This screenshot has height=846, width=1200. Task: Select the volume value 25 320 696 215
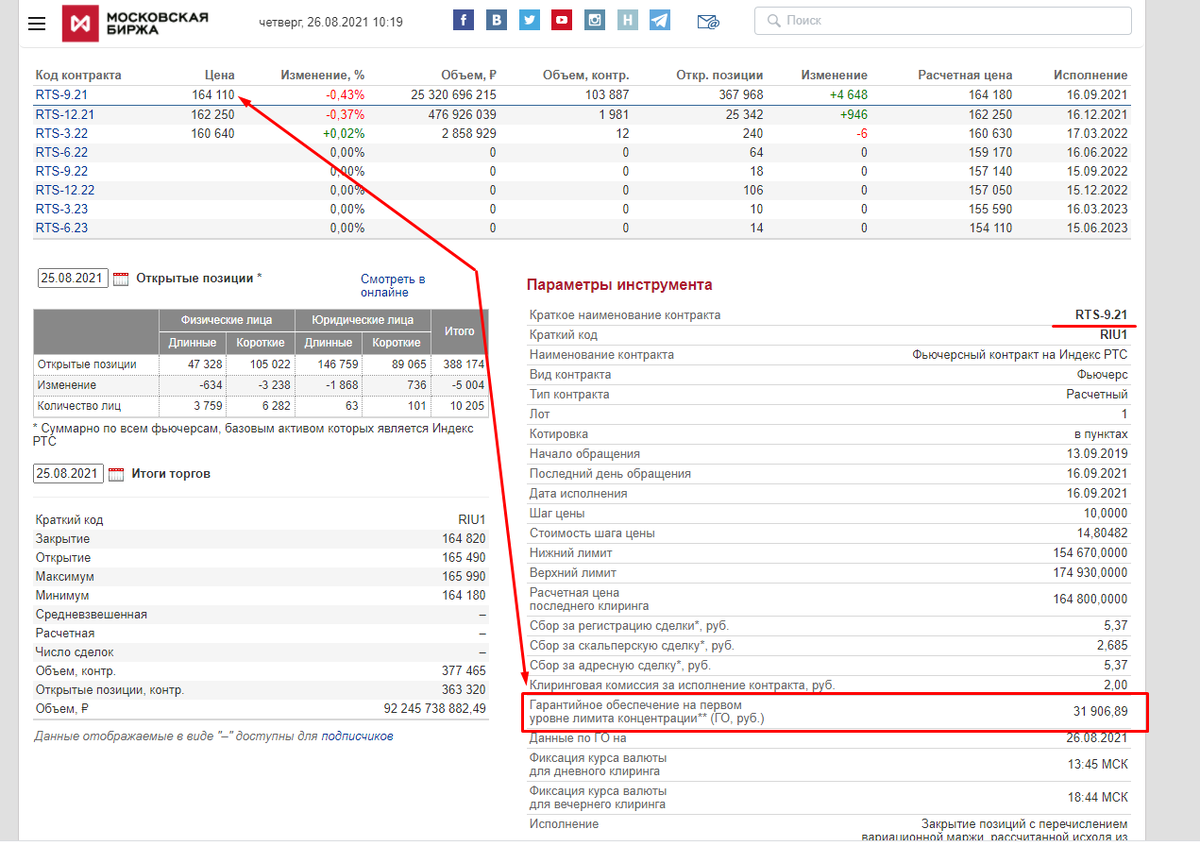[454, 95]
